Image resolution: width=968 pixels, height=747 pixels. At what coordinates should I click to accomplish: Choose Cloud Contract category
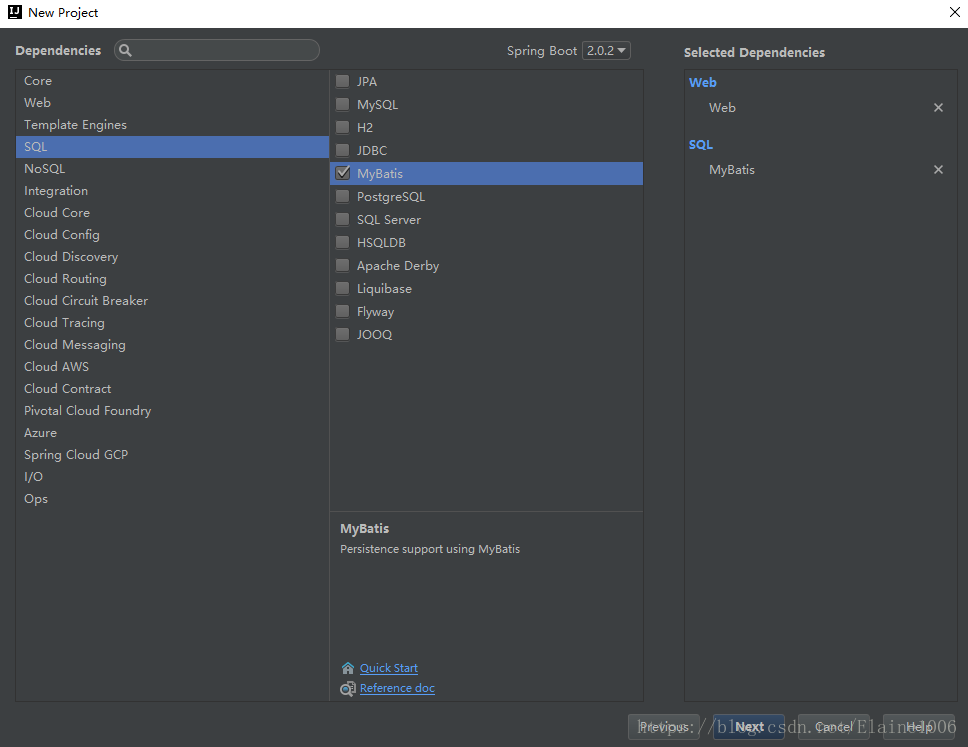pyautogui.click(x=172, y=389)
